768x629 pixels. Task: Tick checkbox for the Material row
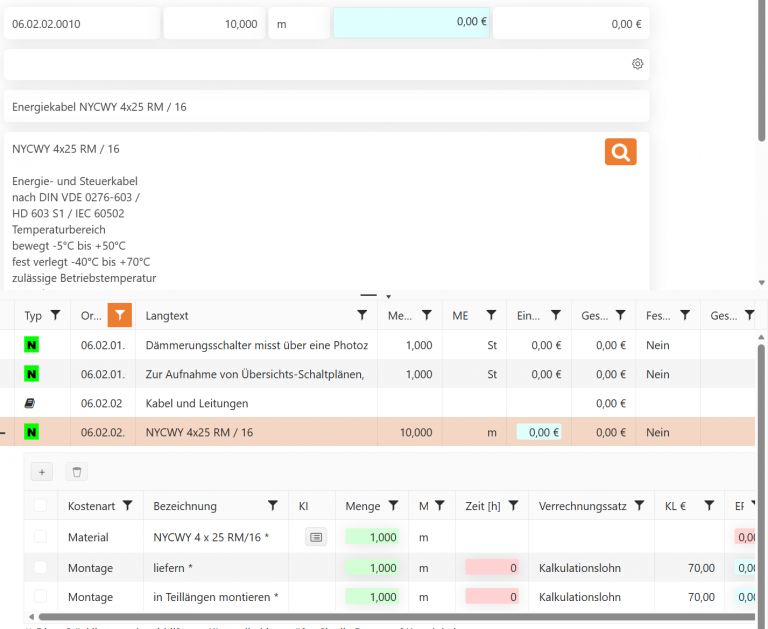click(40, 537)
